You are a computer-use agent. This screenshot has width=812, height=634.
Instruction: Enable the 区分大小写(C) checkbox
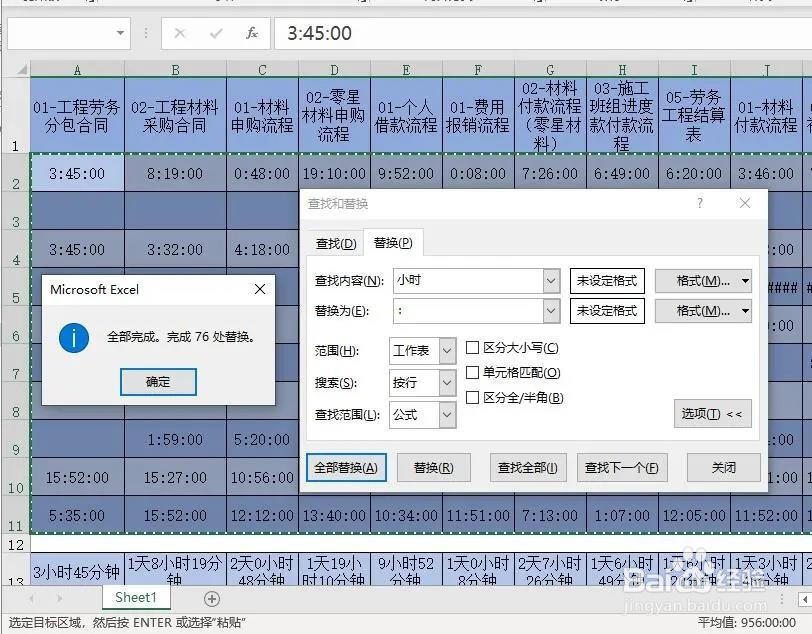[472, 348]
